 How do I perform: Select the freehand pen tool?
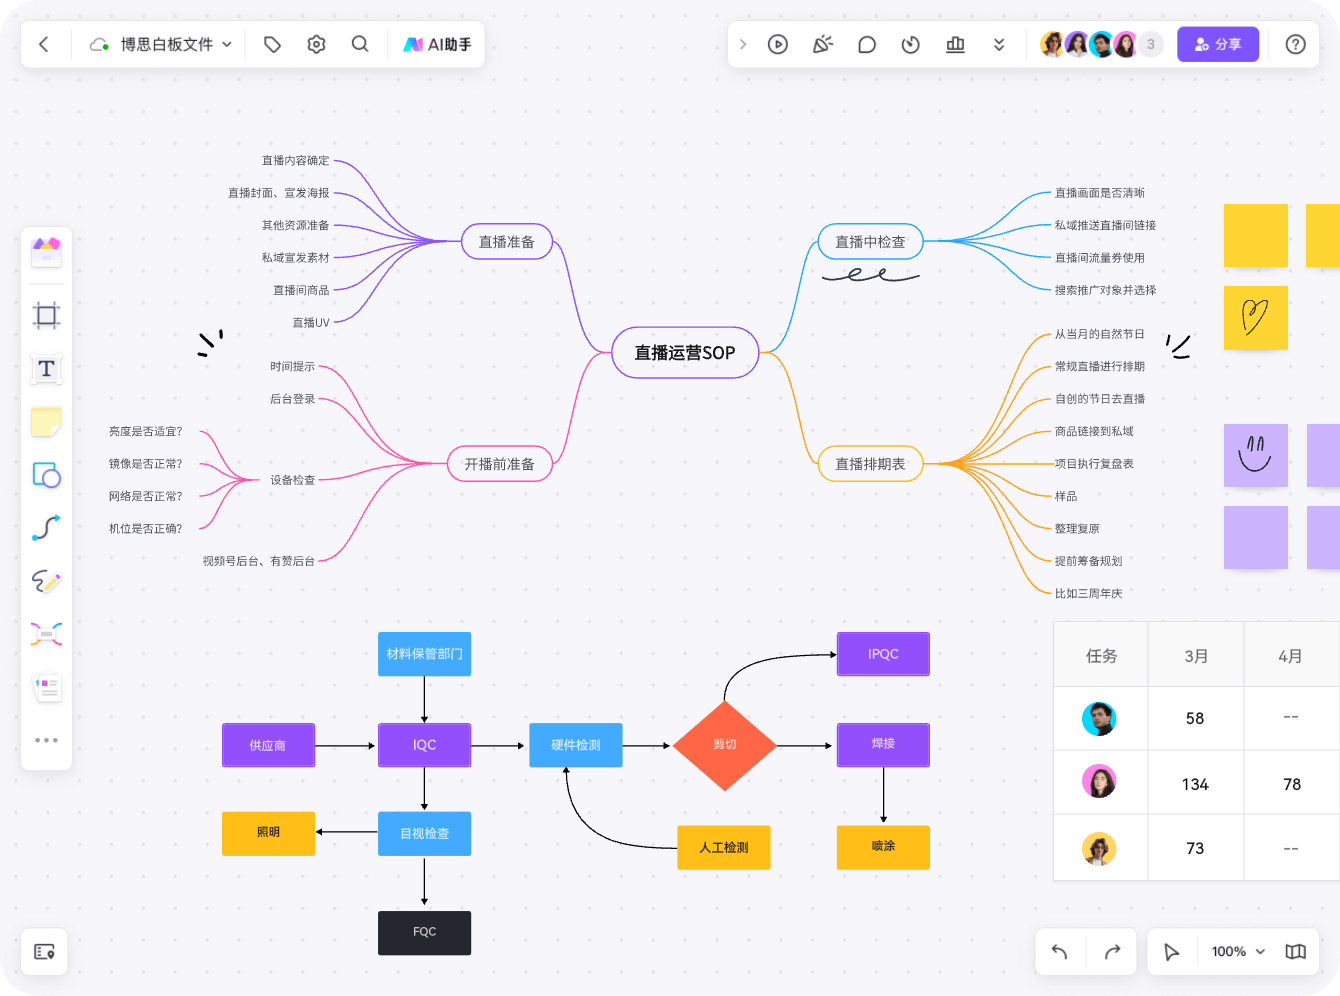click(46, 581)
